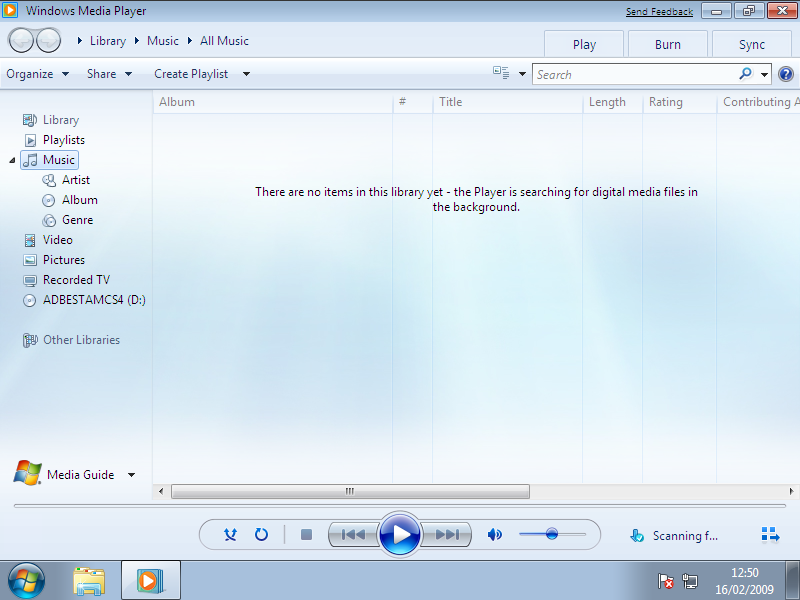Image resolution: width=800 pixels, height=600 pixels.
Task: Open Create Playlist dropdown arrow
Action: coord(246,74)
